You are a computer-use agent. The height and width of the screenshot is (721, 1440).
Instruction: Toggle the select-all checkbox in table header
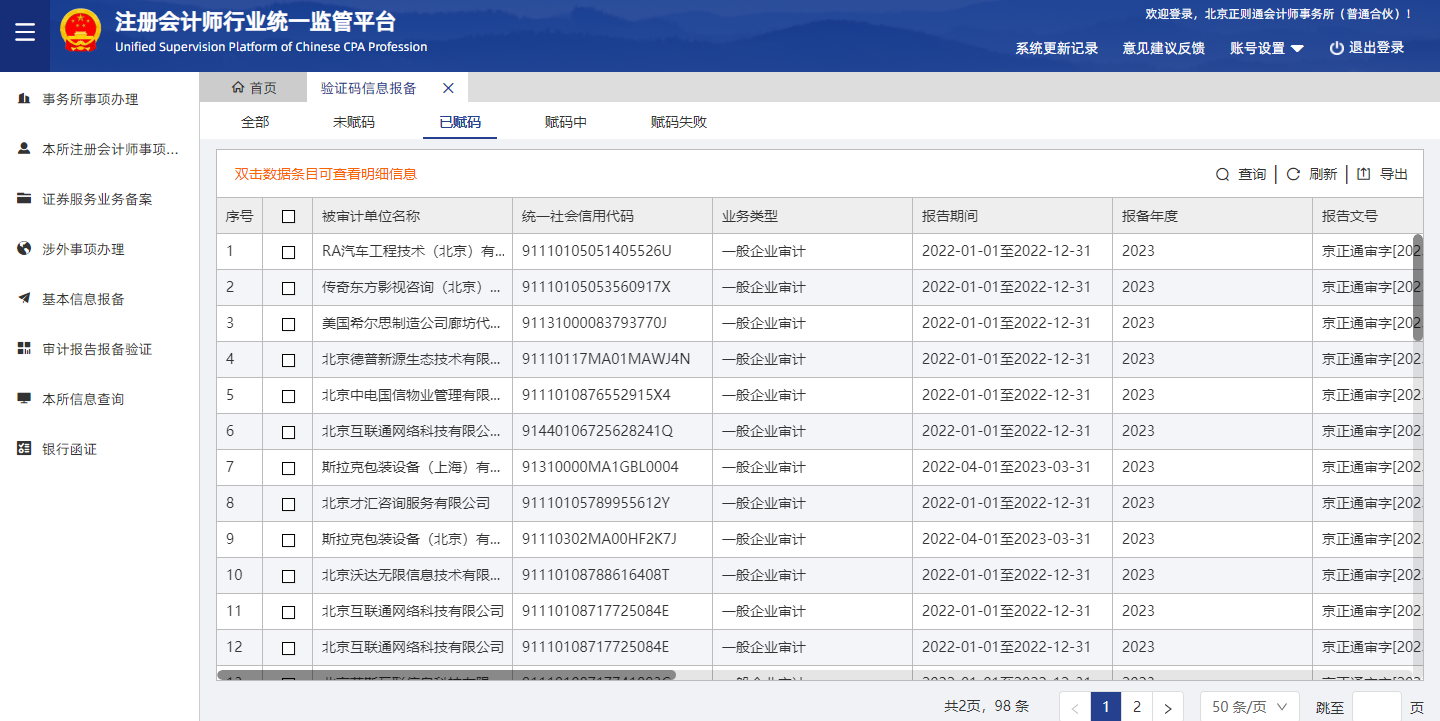click(288, 217)
